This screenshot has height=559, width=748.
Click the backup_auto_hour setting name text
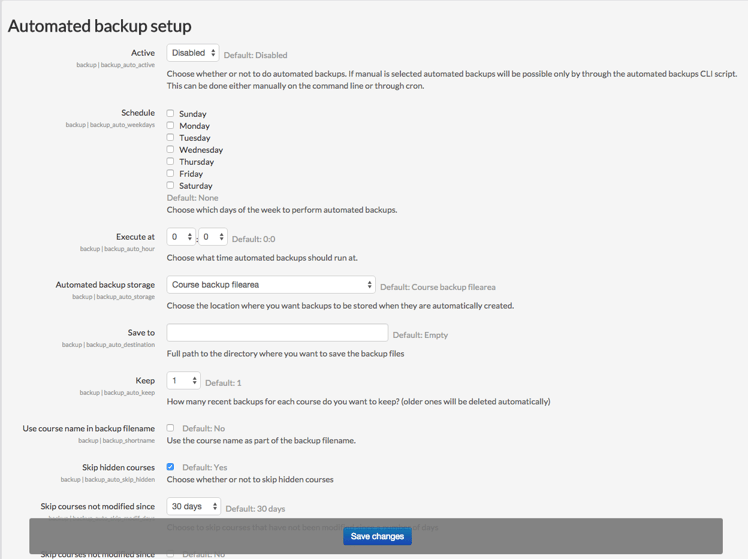pos(129,249)
